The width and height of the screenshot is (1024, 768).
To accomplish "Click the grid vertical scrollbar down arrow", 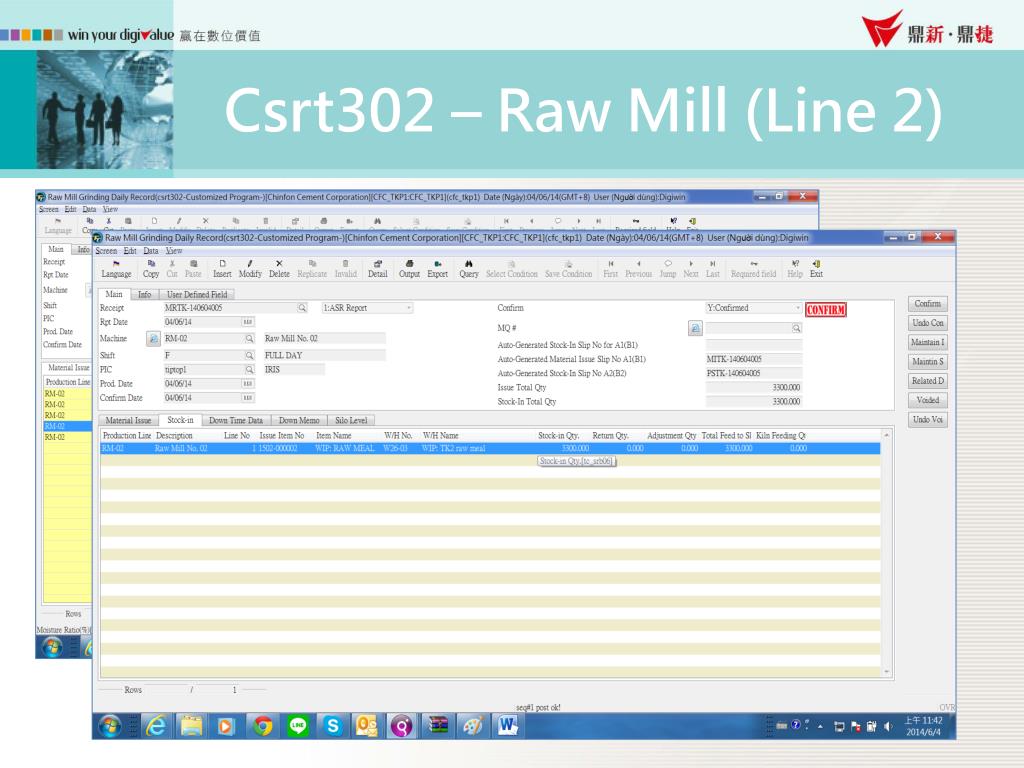I will [x=886, y=671].
